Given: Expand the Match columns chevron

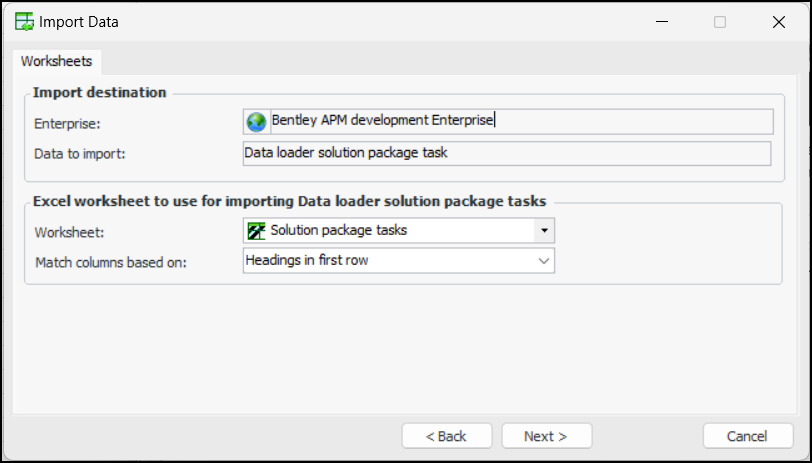Looking at the screenshot, I should [x=544, y=260].
